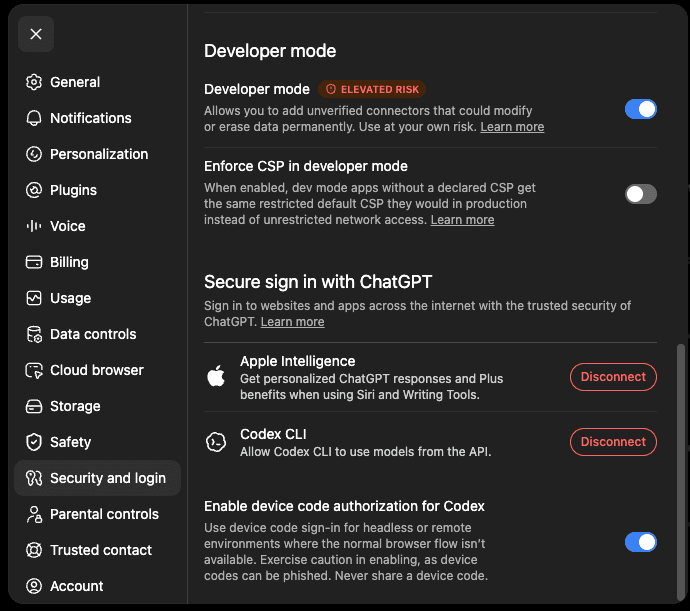
Task: Select the Security and login section
Action: 97,478
